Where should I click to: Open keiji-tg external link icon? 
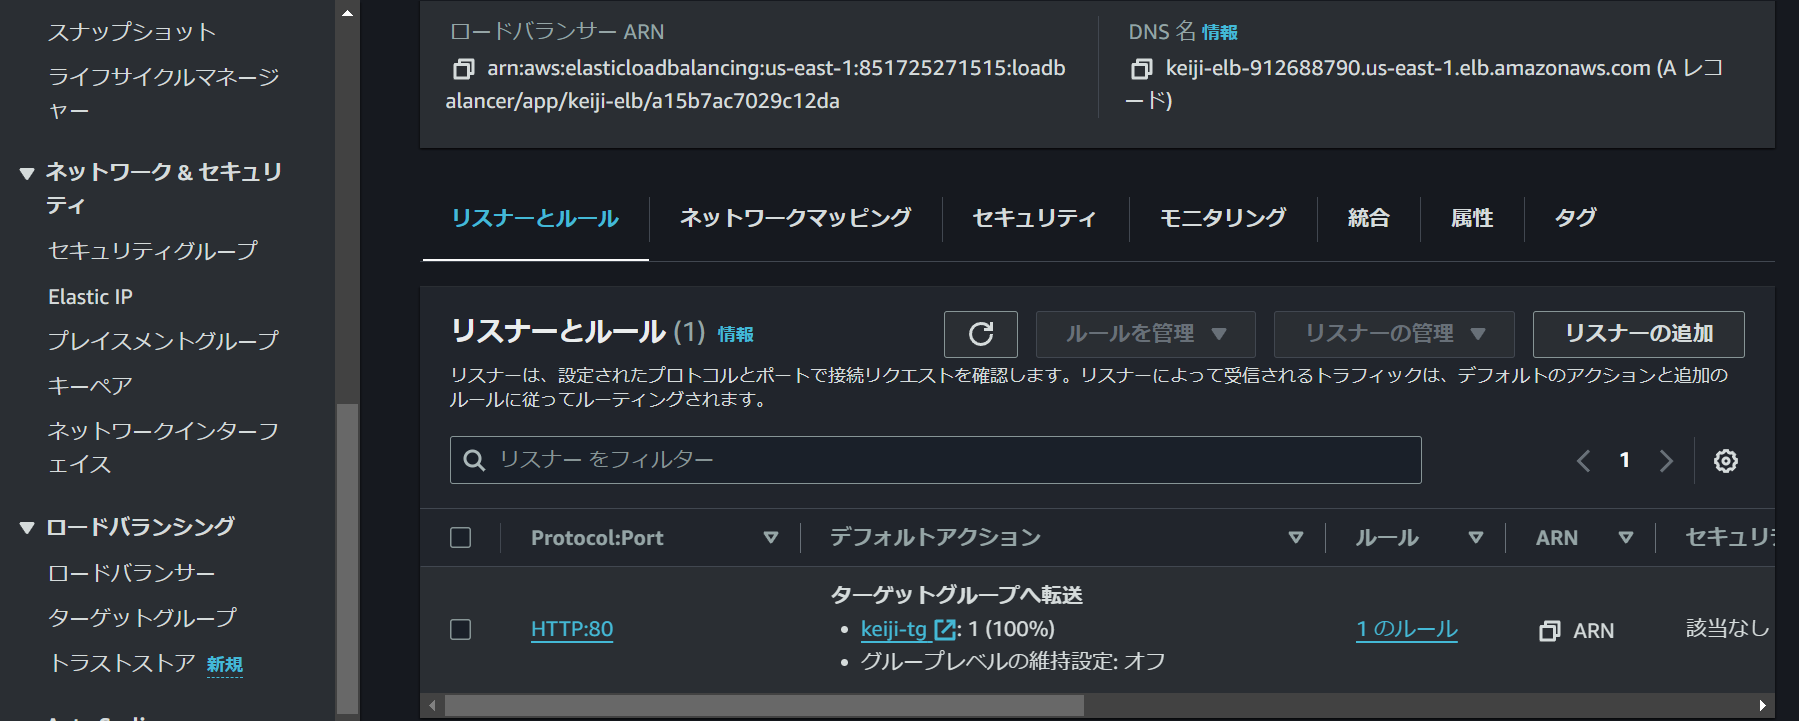point(944,630)
